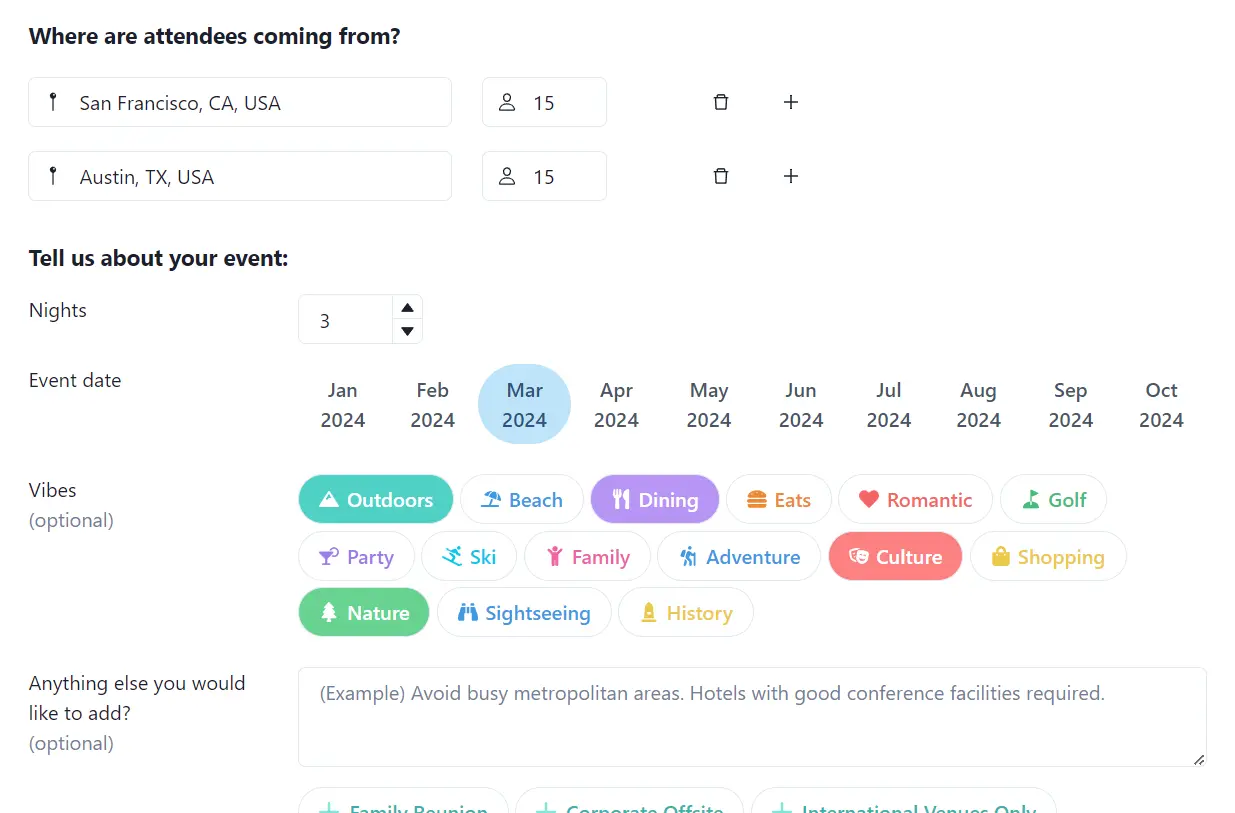Screen dimensions: 1235x813
Task: Click the International Venues Only button
Action: tap(903, 806)
